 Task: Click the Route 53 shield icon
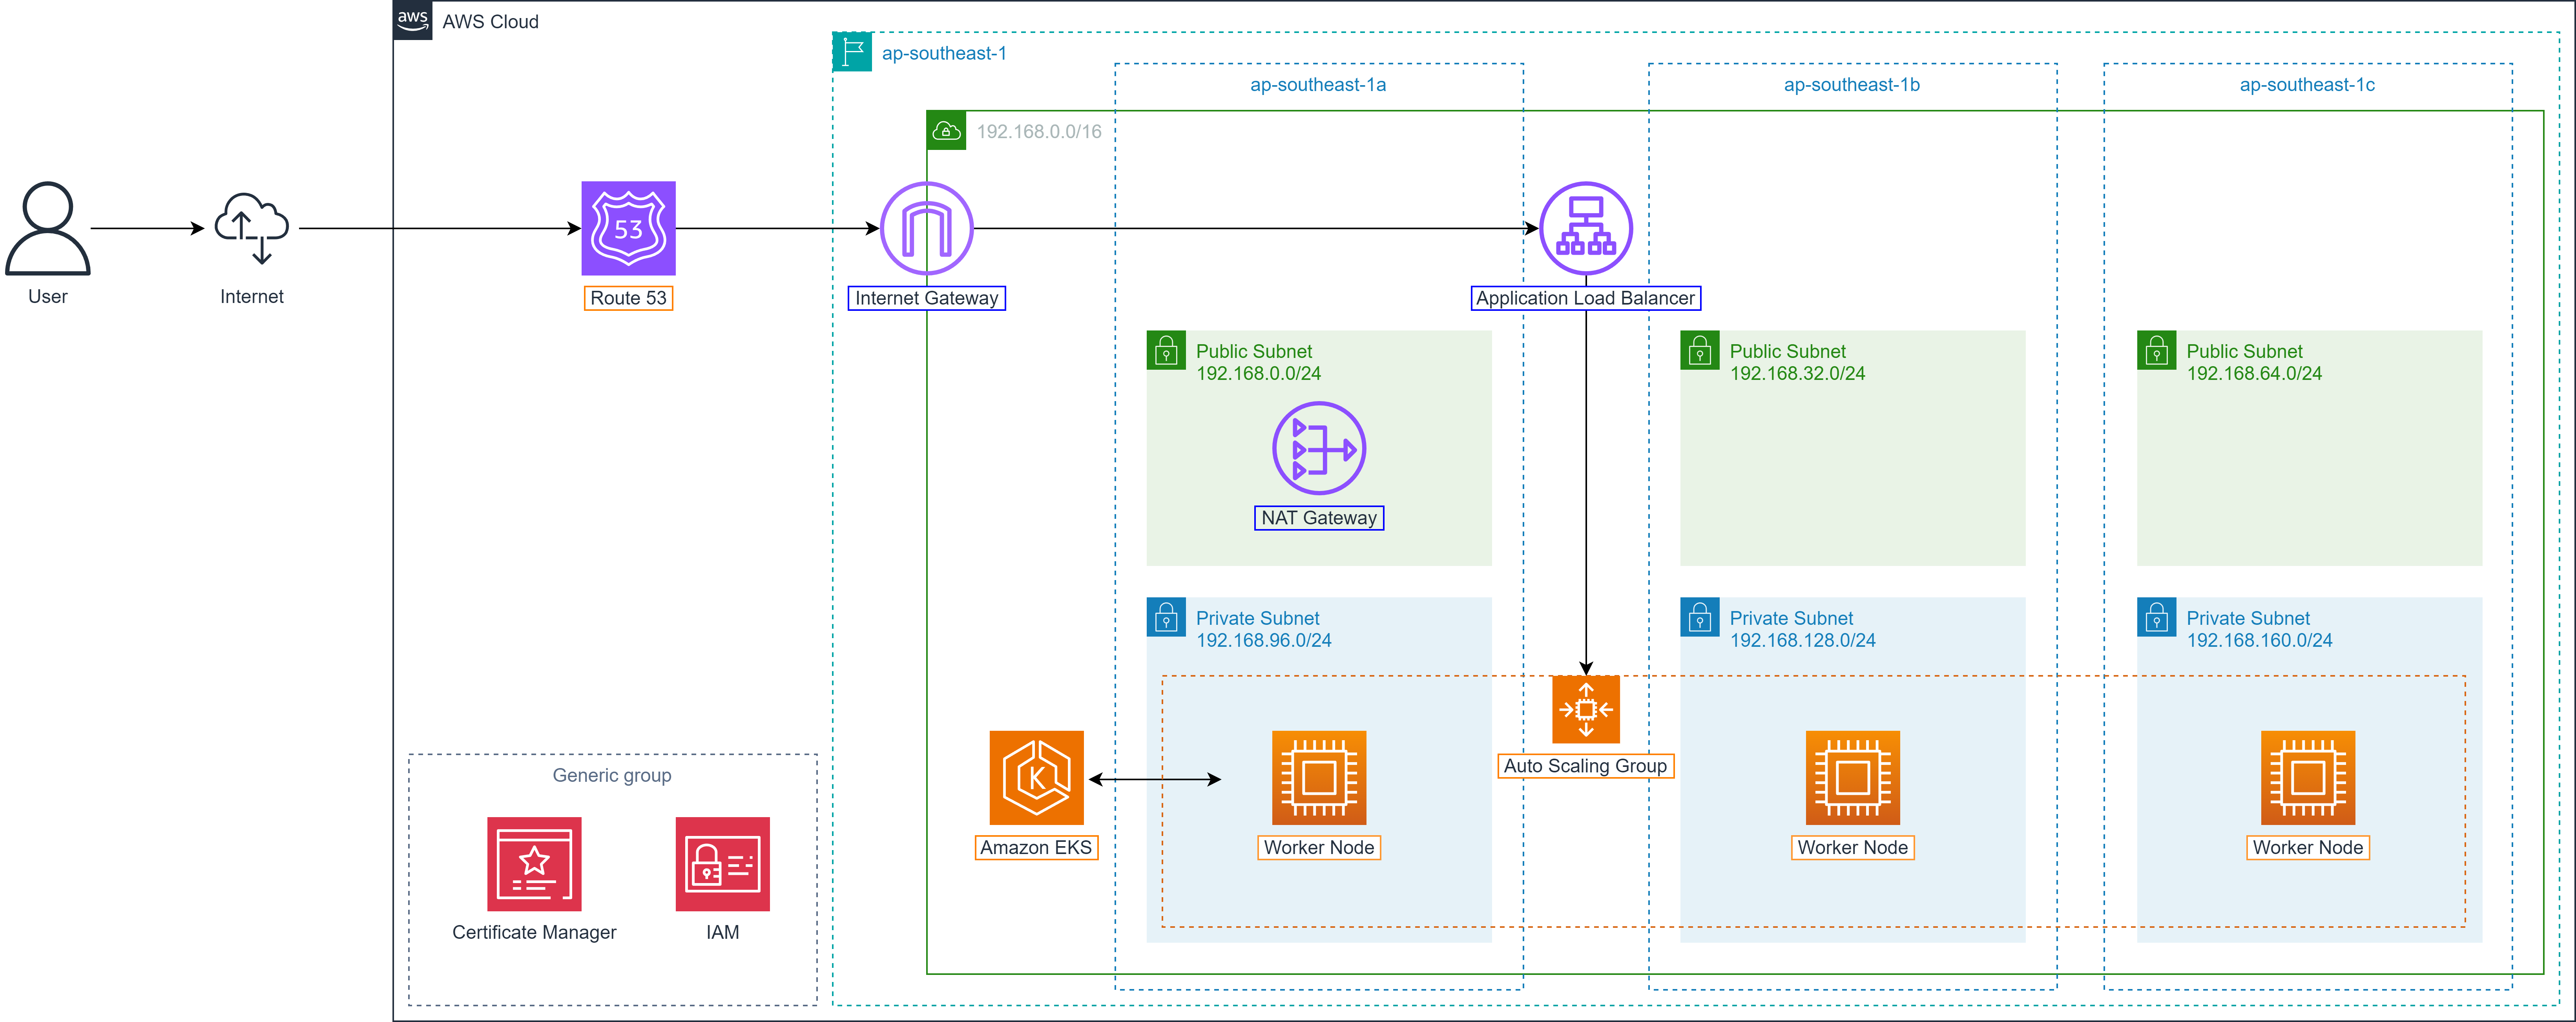(x=628, y=228)
